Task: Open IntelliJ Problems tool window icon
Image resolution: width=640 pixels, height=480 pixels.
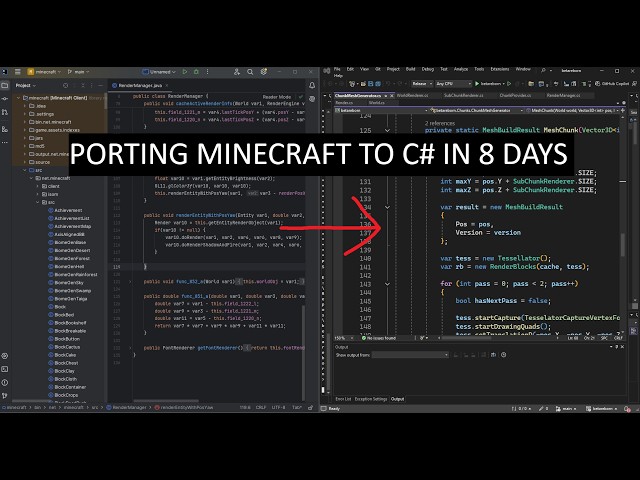Action: (5, 382)
